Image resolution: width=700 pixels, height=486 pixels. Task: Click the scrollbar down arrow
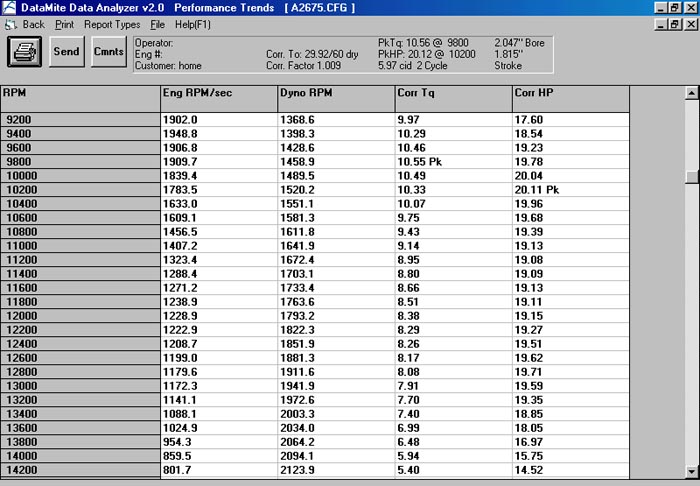coord(692,471)
